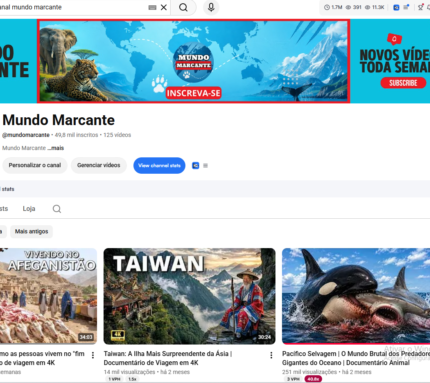Open the Taiwan video thumbnail
This screenshot has height=383, width=430.
189,296
